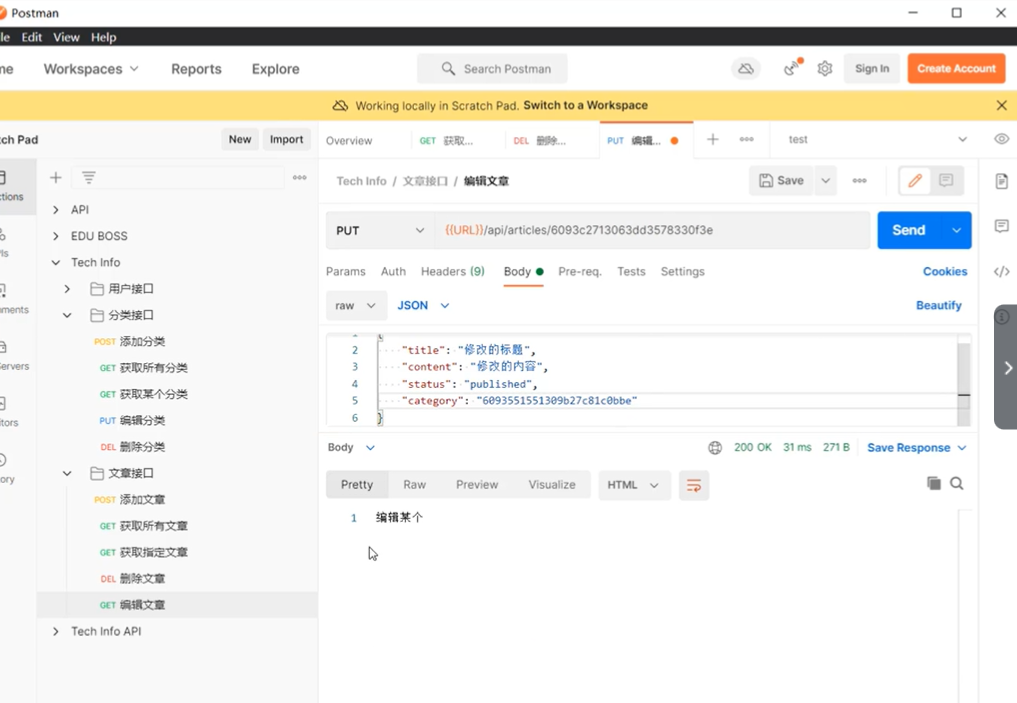Expand the Tech Info API collection
The width and height of the screenshot is (1017, 703).
pos(56,631)
